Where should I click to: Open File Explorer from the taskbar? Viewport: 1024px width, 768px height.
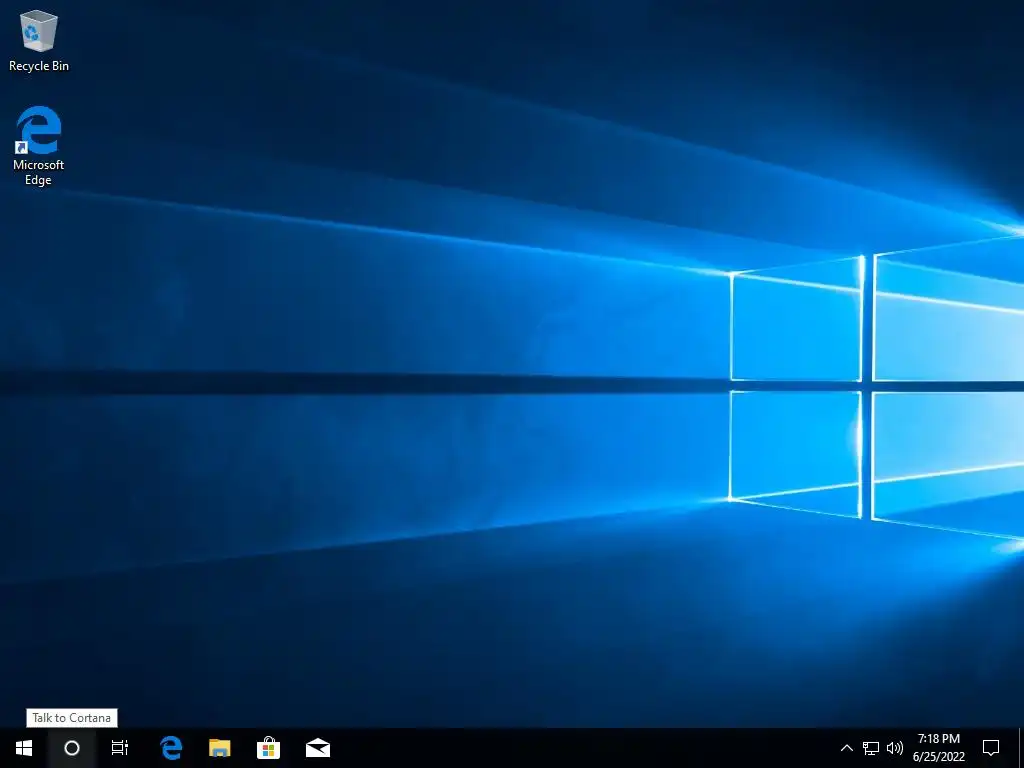pos(219,748)
